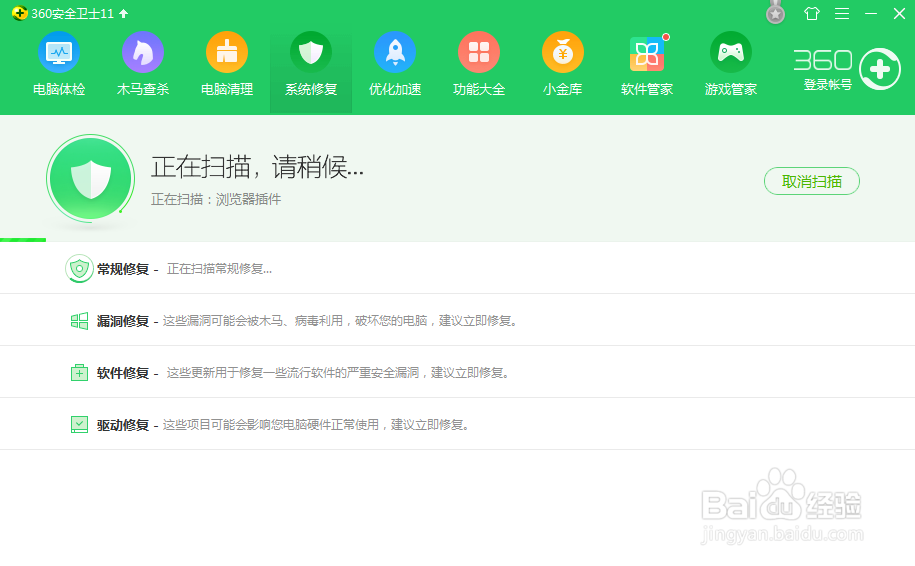Select the 漏洞修复 row label

click(123, 321)
